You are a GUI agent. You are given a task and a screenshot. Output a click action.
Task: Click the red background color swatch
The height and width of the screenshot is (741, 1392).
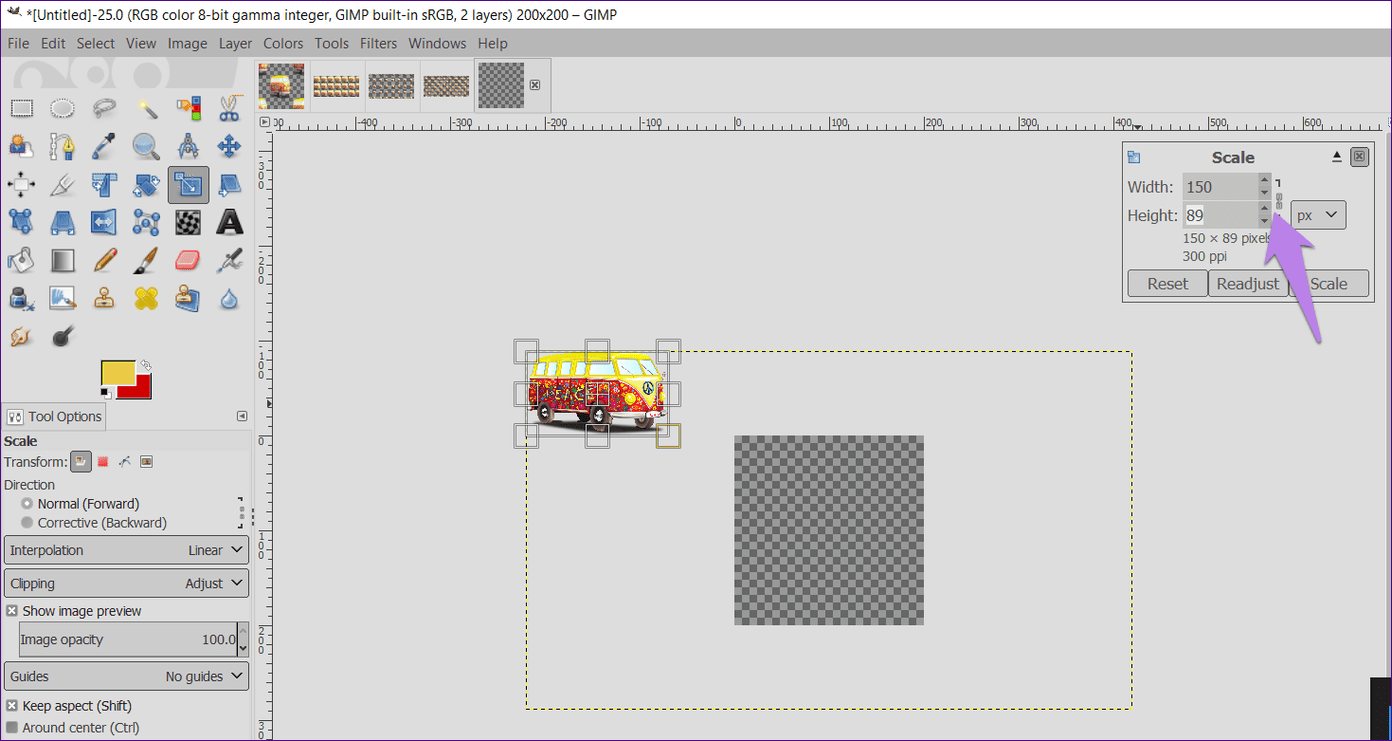pos(142,386)
